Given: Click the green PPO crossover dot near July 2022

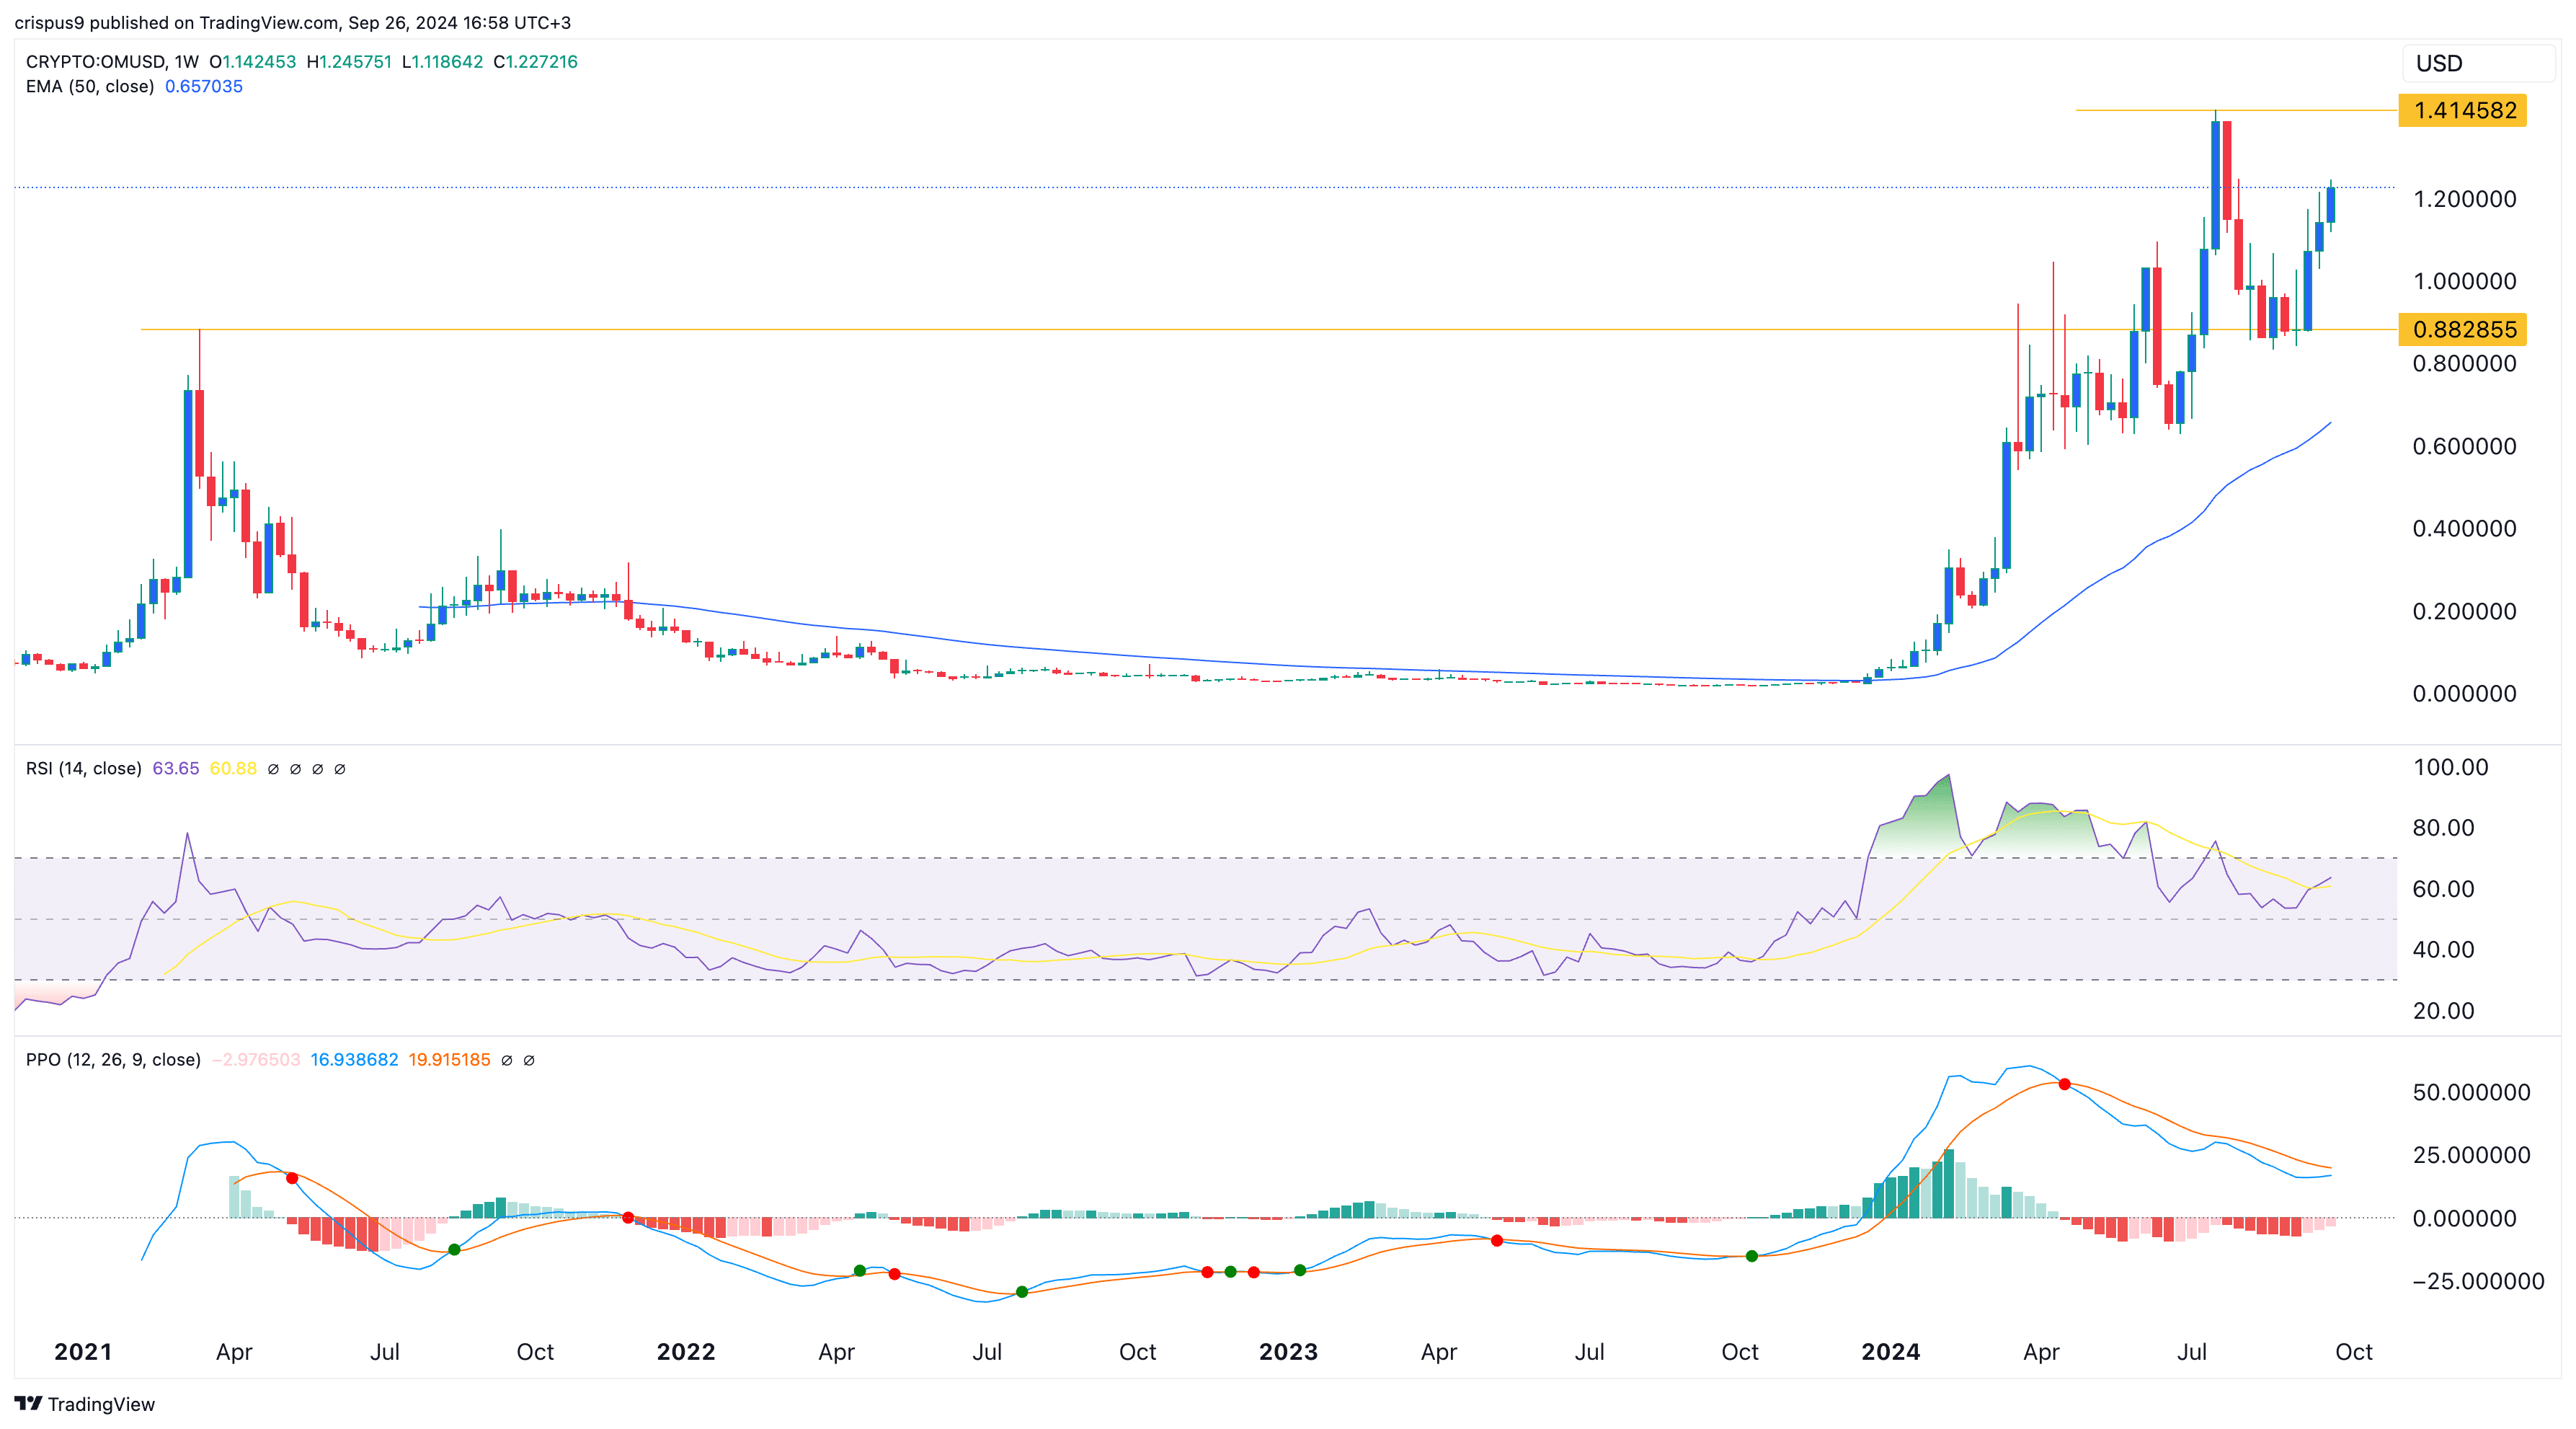Looking at the screenshot, I should click(x=1021, y=1292).
